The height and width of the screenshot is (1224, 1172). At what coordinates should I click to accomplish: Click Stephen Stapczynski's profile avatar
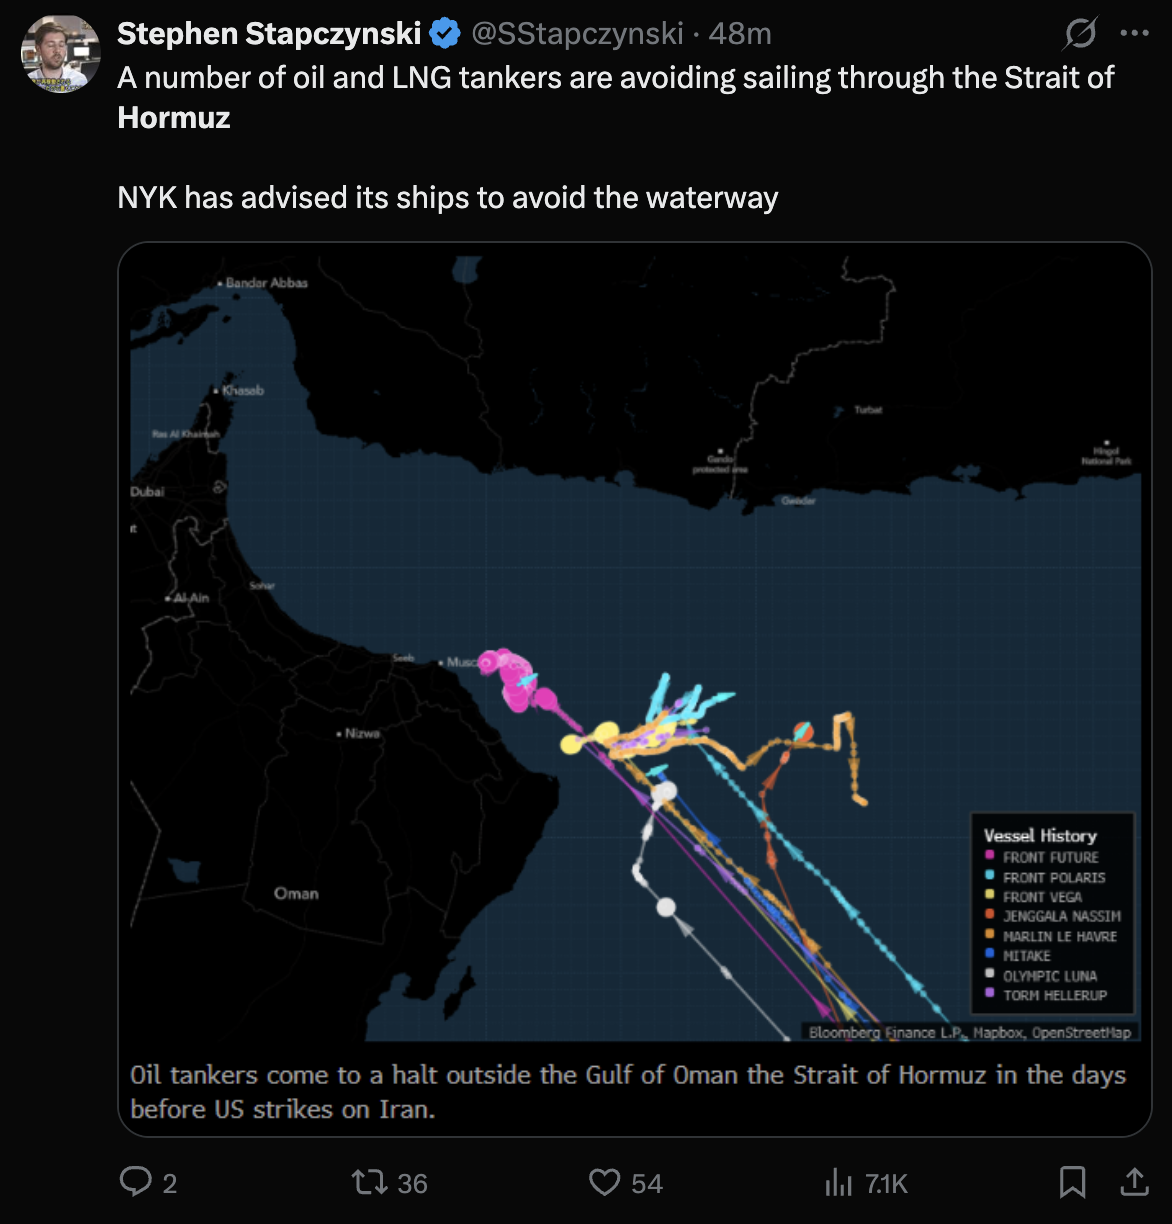click(x=60, y=54)
